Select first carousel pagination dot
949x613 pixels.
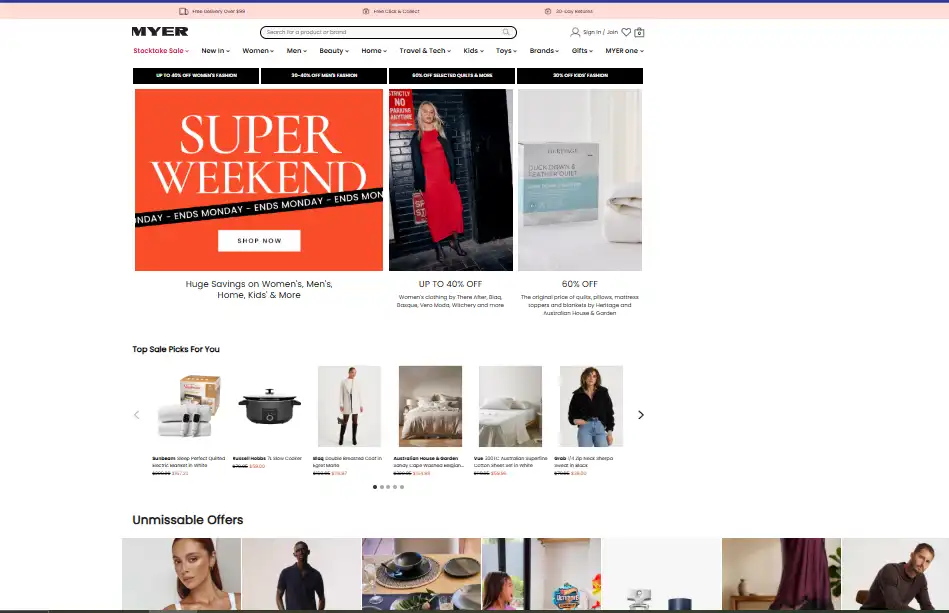[x=375, y=487]
